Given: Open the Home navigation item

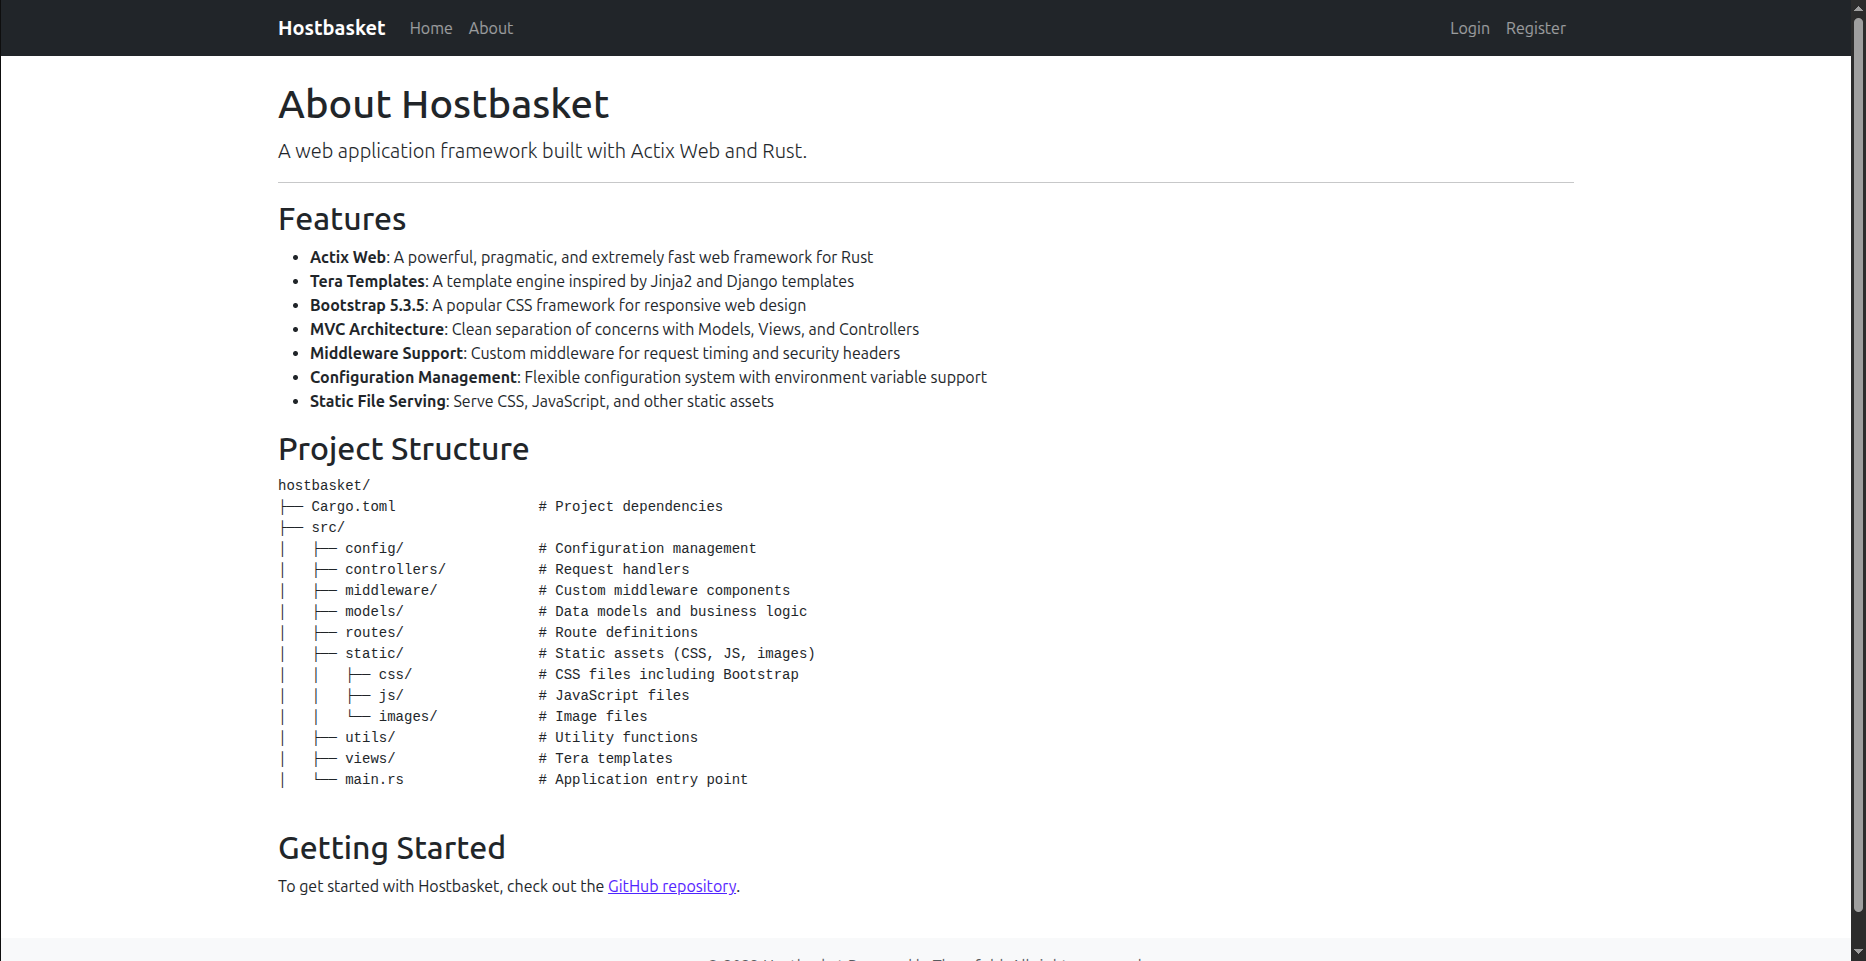Looking at the screenshot, I should click(x=430, y=28).
